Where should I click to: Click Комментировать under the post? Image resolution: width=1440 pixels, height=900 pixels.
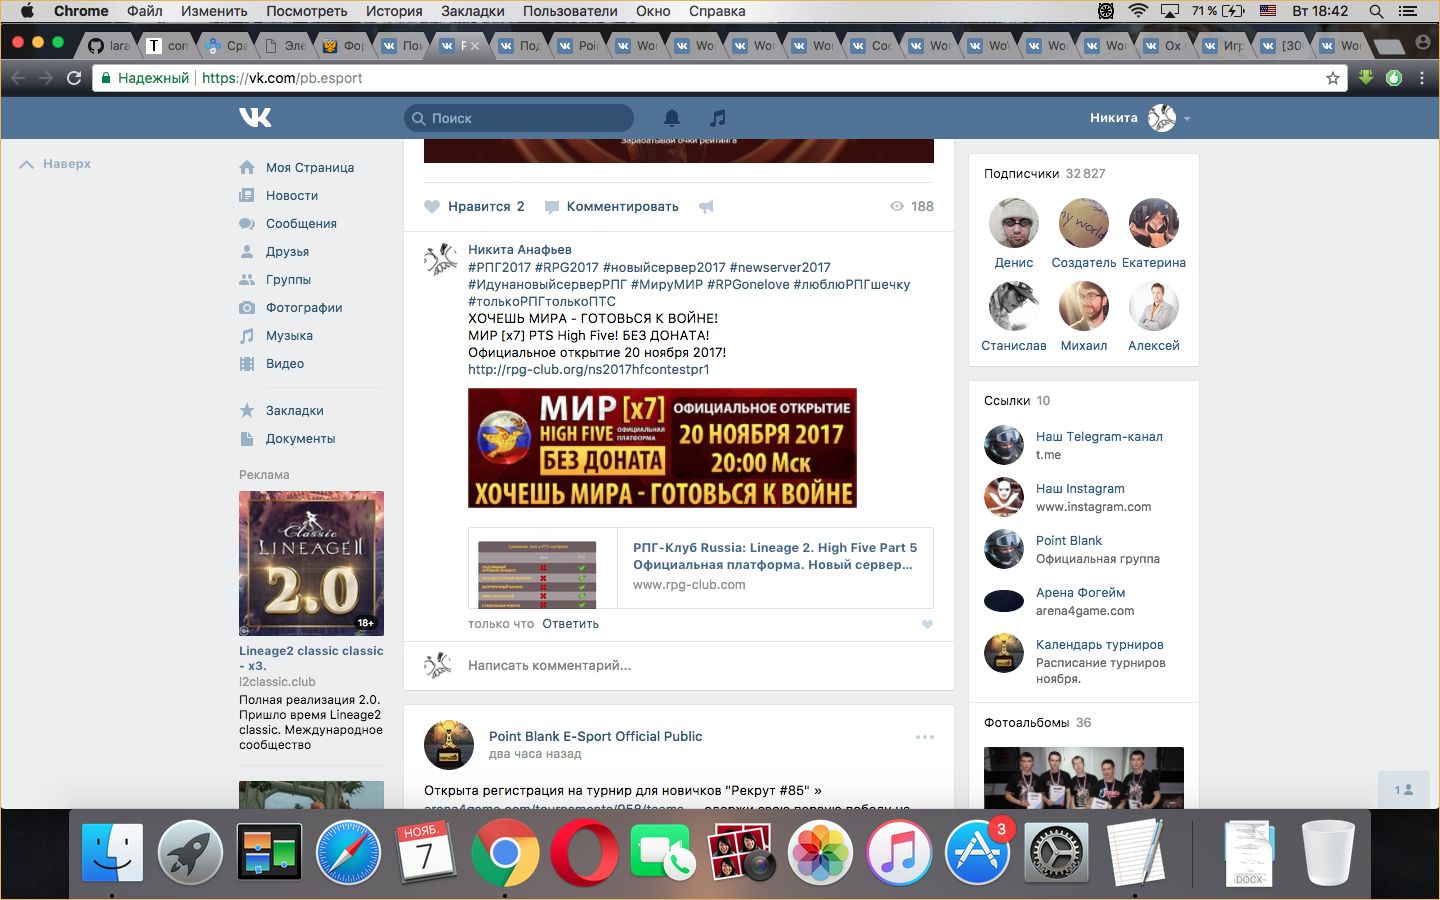pyautogui.click(x=612, y=207)
